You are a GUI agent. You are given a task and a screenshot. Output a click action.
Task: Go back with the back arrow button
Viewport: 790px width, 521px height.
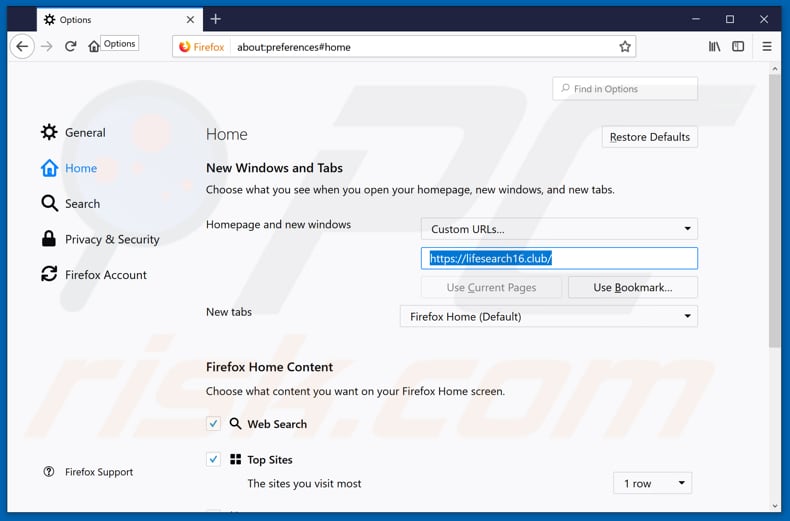22,47
